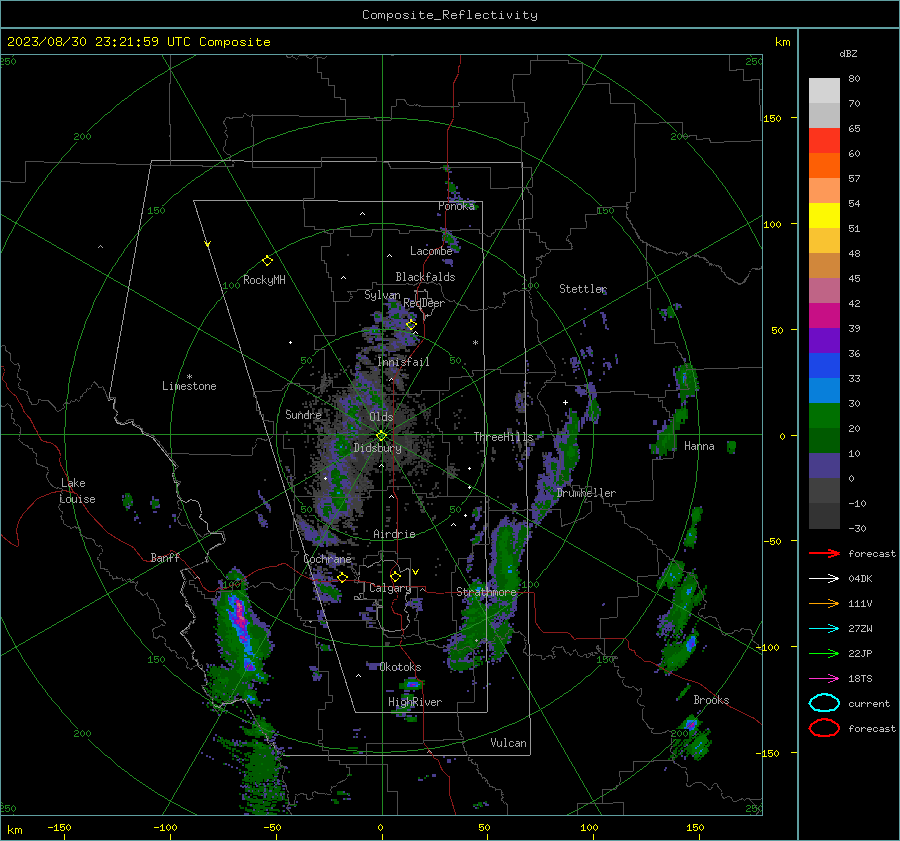Click the yellow diamond marker above Calgary
Viewport: 900px width, 841px height.
(395, 576)
